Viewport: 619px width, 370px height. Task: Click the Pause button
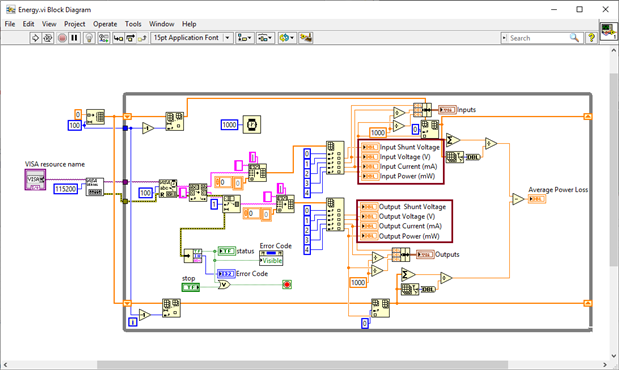[74, 38]
